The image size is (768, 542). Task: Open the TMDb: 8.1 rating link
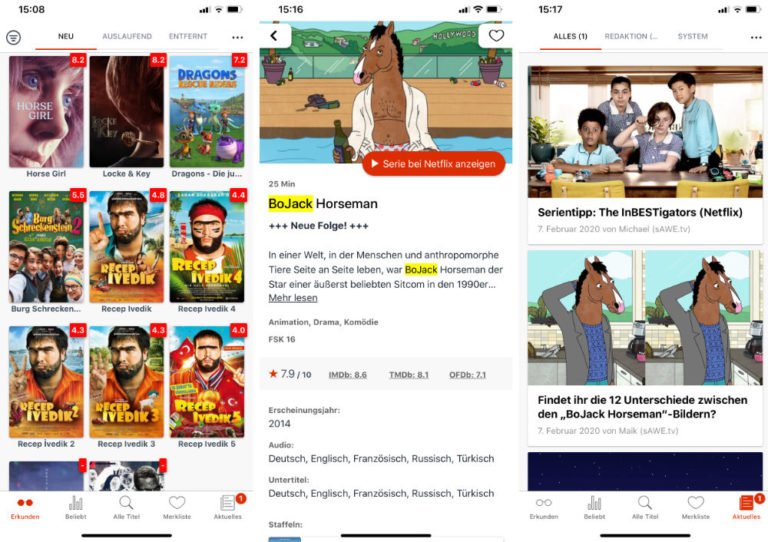click(x=408, y=375)
